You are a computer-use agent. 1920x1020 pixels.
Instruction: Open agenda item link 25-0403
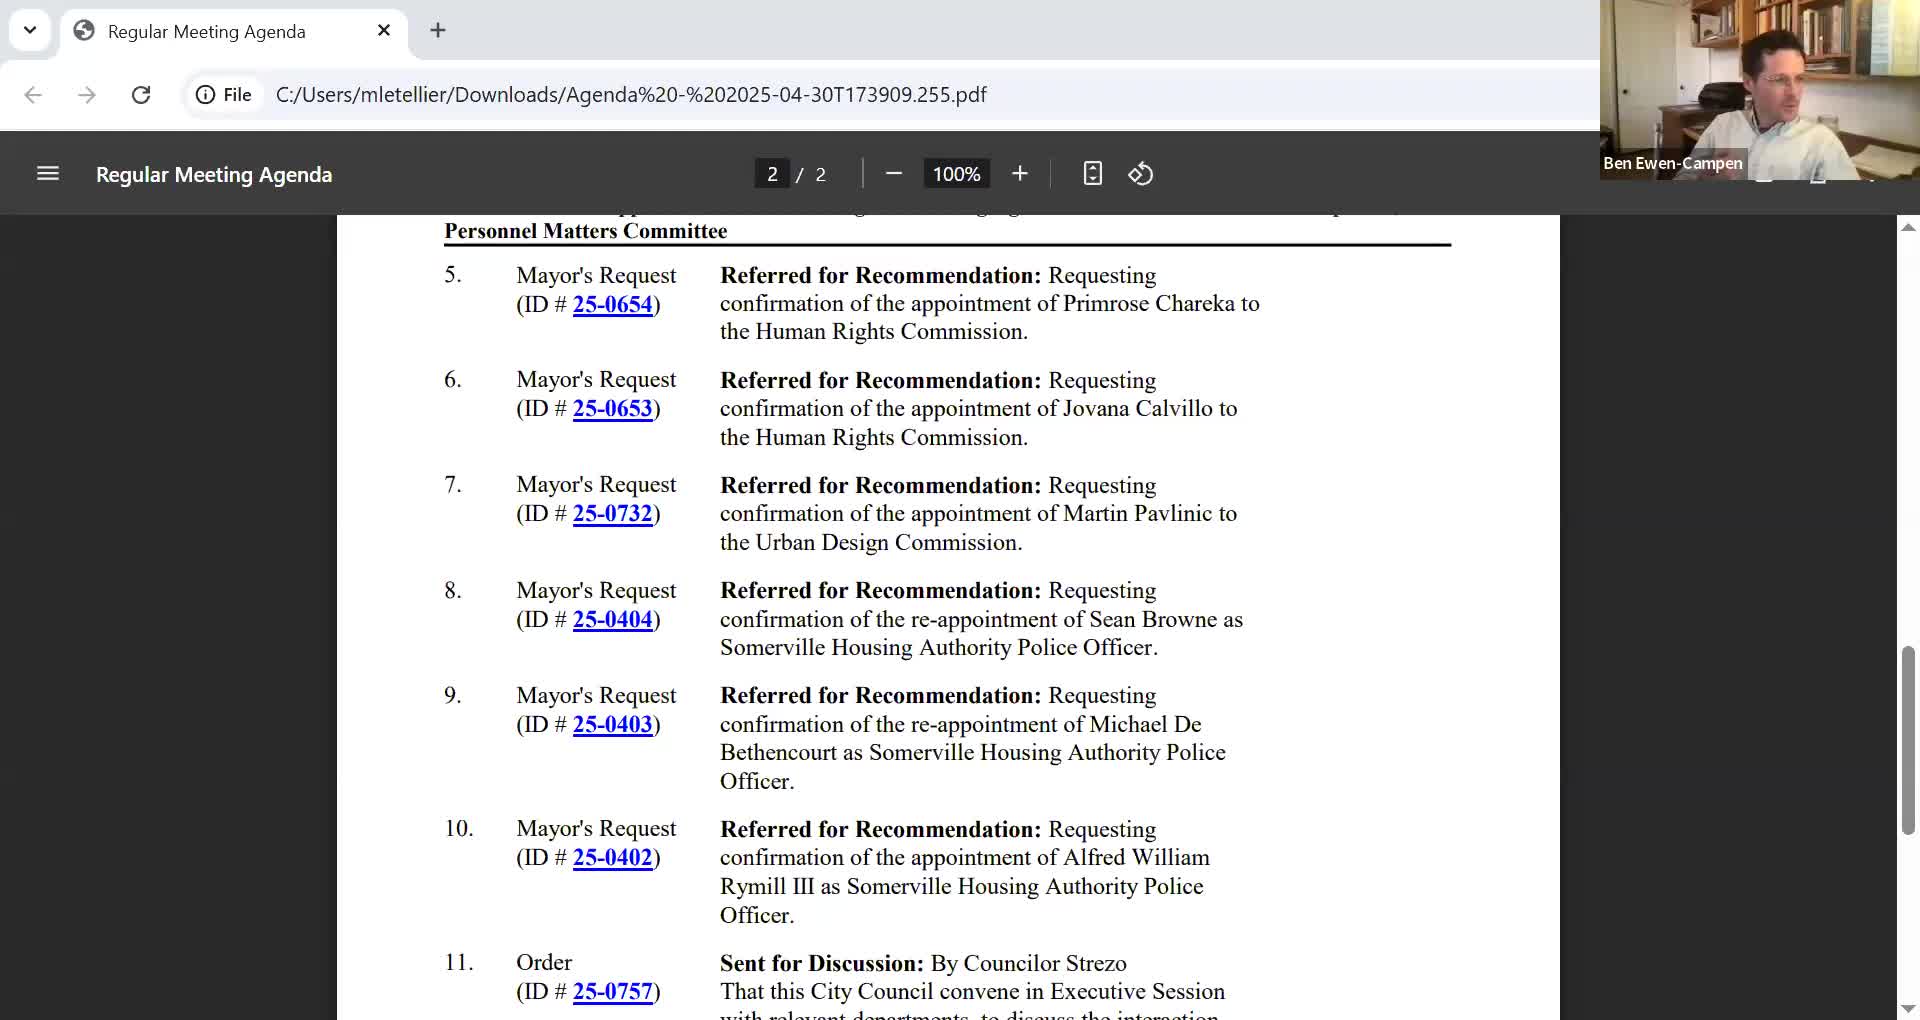(x=612, y=724)
